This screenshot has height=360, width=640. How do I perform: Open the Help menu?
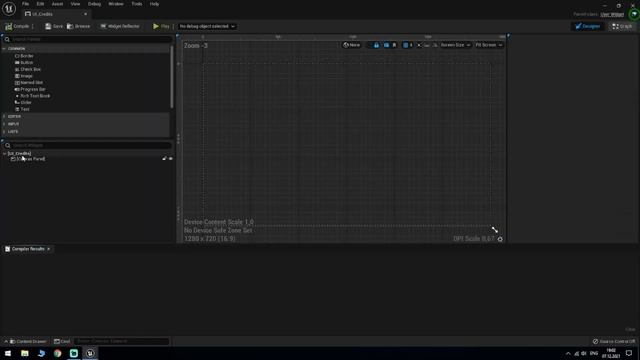click(x=154, y=4)
